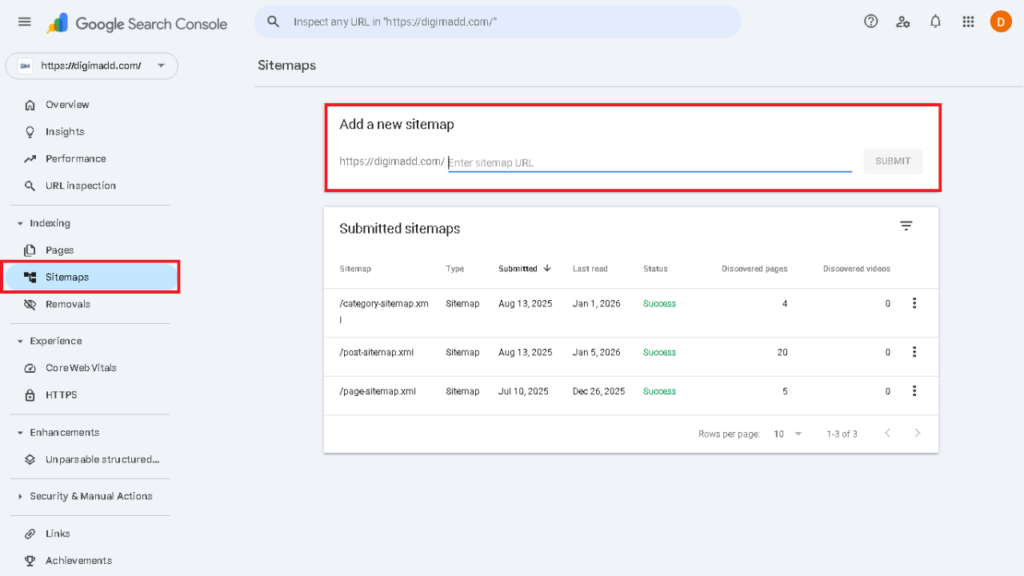The width and height of the screenshot is (1024, 576).
Task: Open the hamburger main menu
Action: 25,22
